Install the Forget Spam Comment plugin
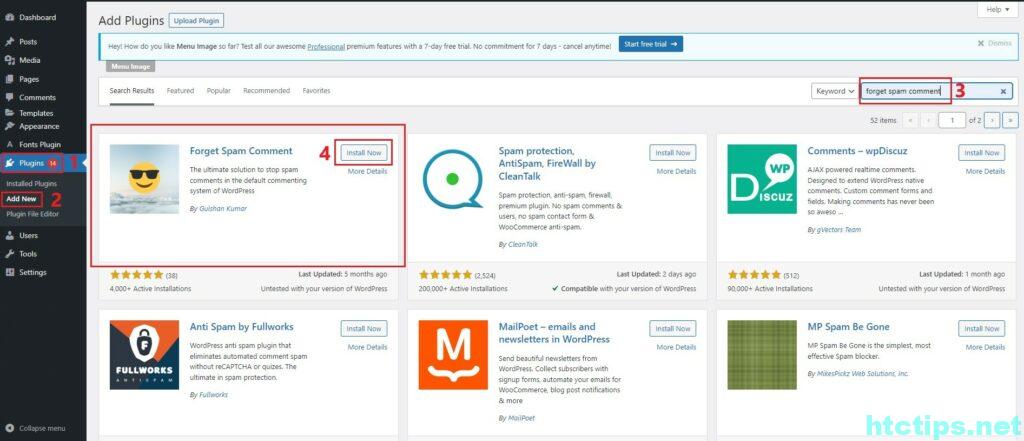Viewport: 1024px width, 441px height. (362, 153)
